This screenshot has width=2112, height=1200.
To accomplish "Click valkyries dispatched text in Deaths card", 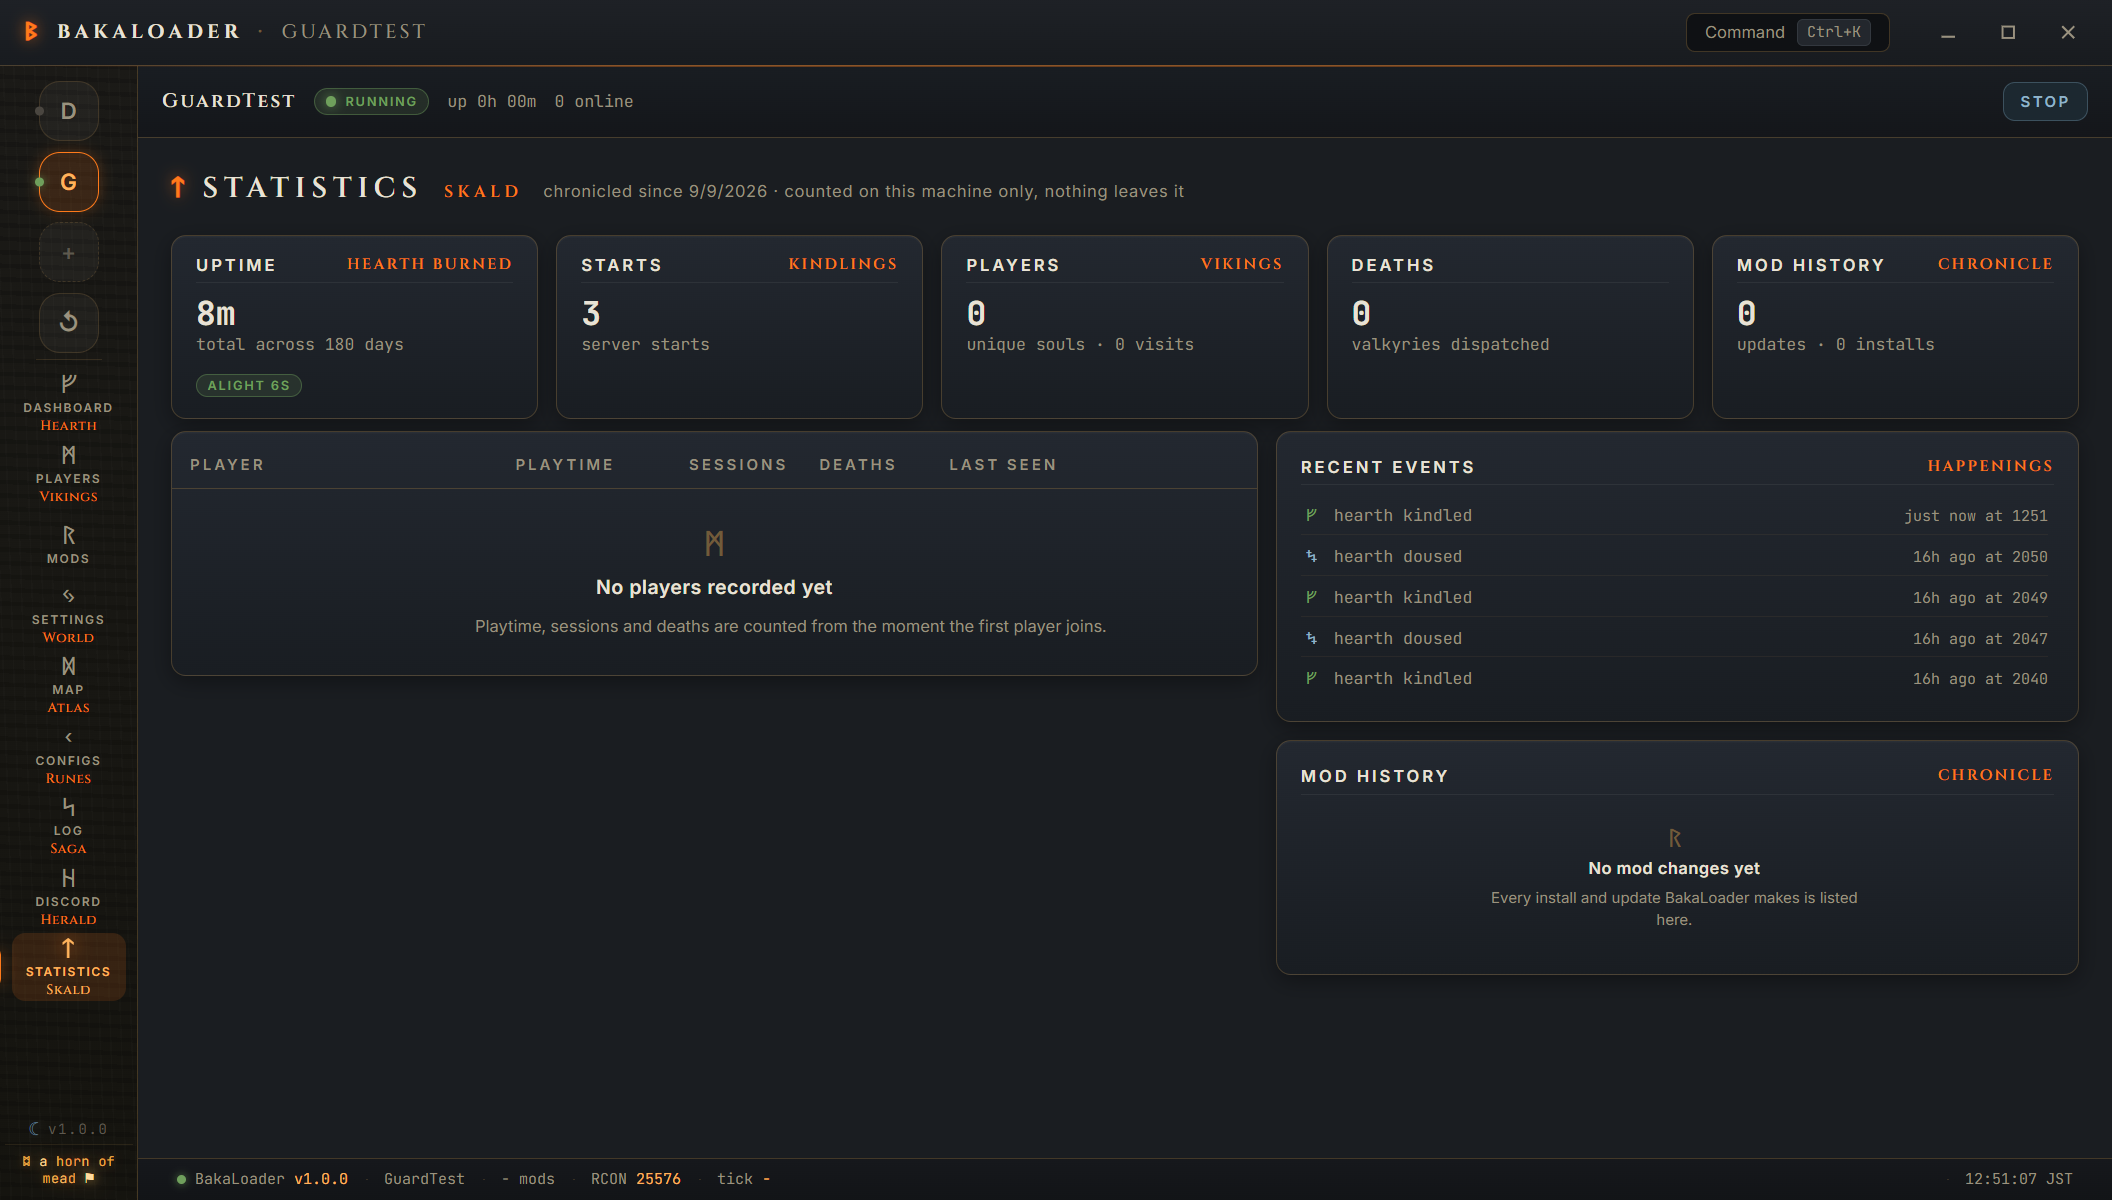I will tap(1450, 344).
